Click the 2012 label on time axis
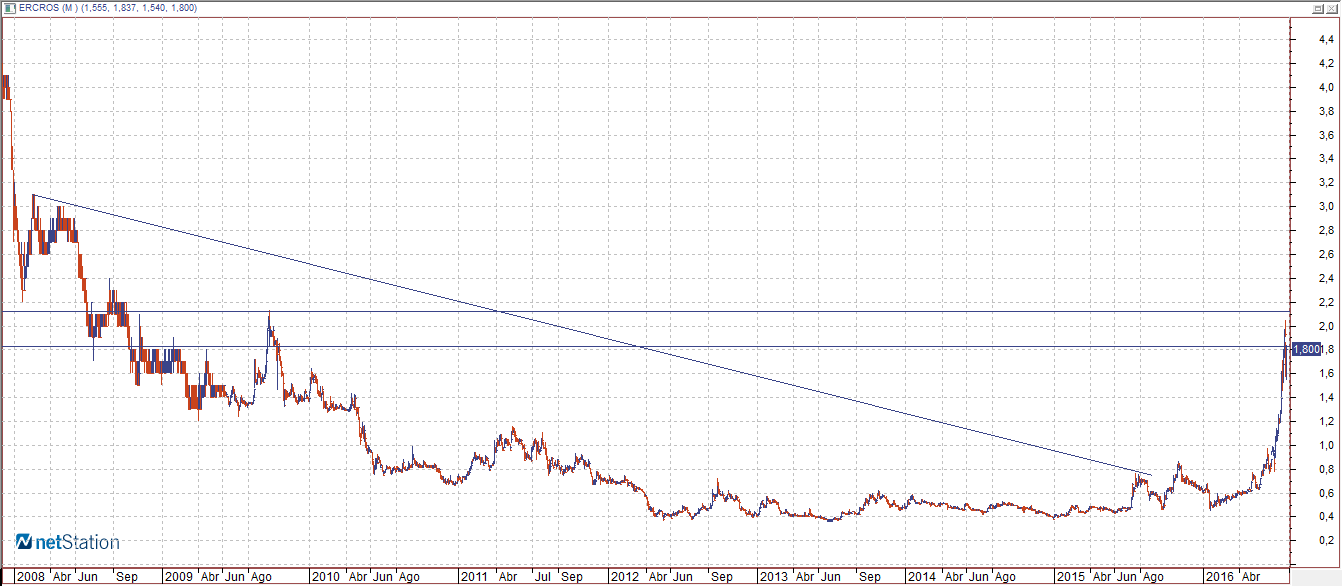This screenshot has width=1342, height=586. pos(624,577)
